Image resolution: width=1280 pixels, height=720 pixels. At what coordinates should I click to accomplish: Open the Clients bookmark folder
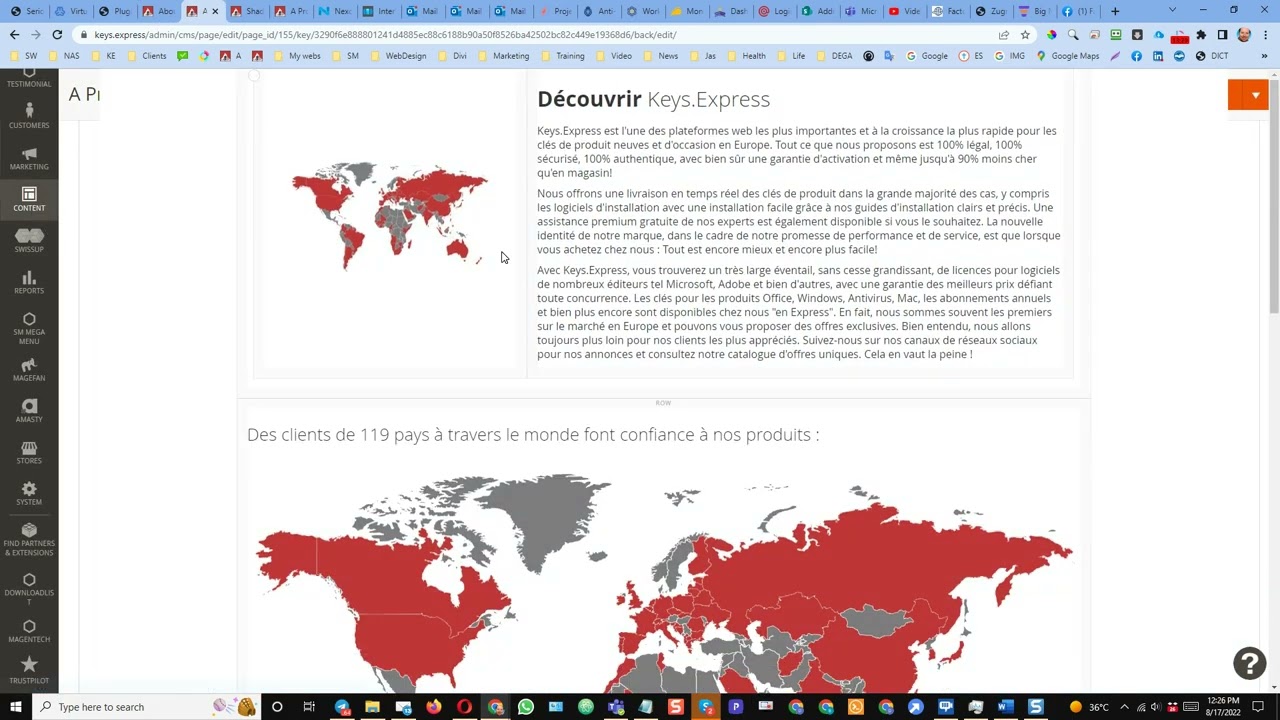(147, 56)
